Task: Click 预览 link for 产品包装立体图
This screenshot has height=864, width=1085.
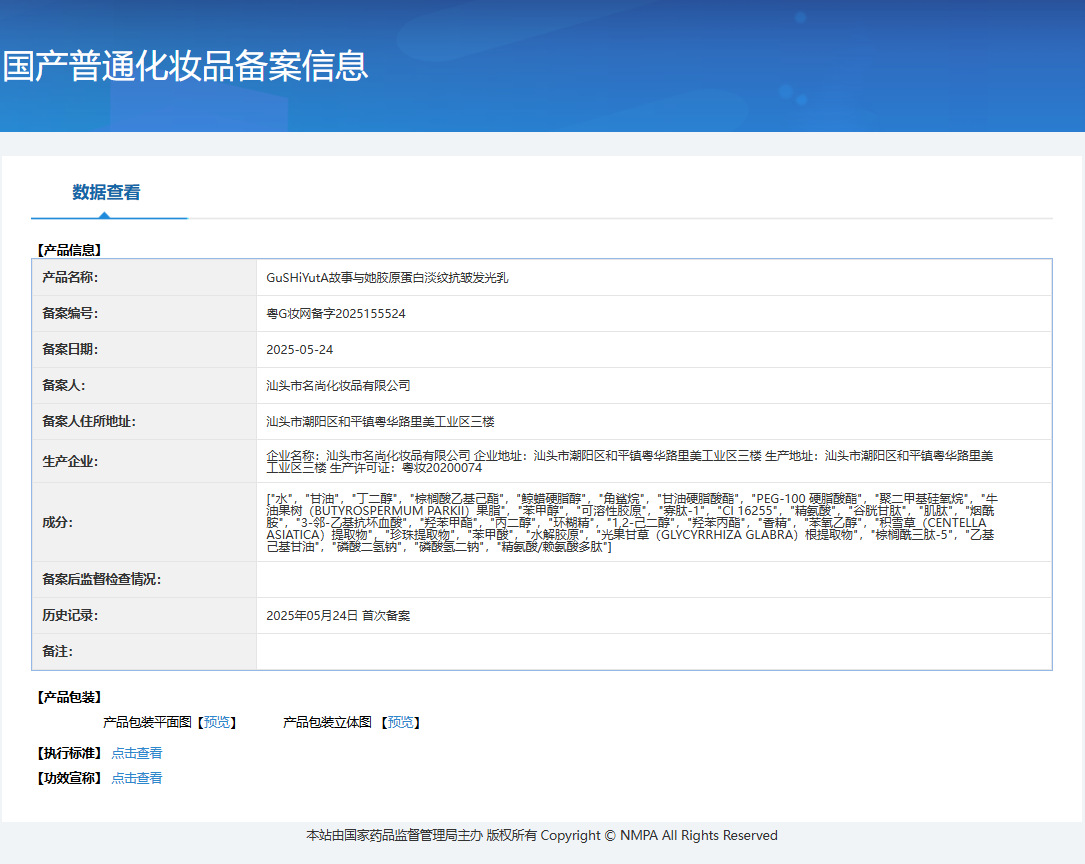Action: (x=400, y=722)
